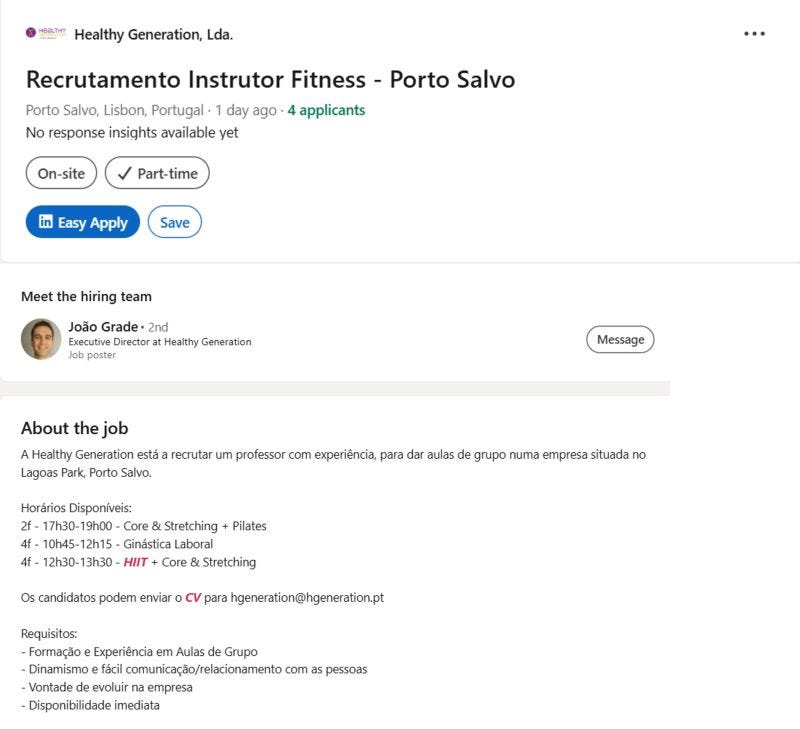Click Executive Director at Healthy Generation subtitle
Image resolution: width=800 pixels, height=729 pixels.
160,342
